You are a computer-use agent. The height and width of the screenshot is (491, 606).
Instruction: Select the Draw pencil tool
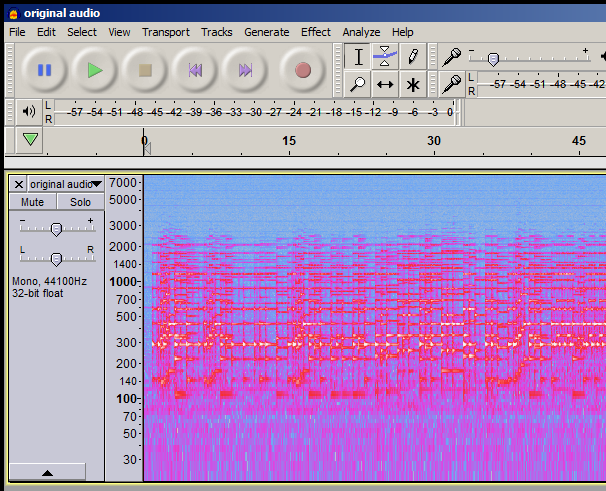pos(413,56)
